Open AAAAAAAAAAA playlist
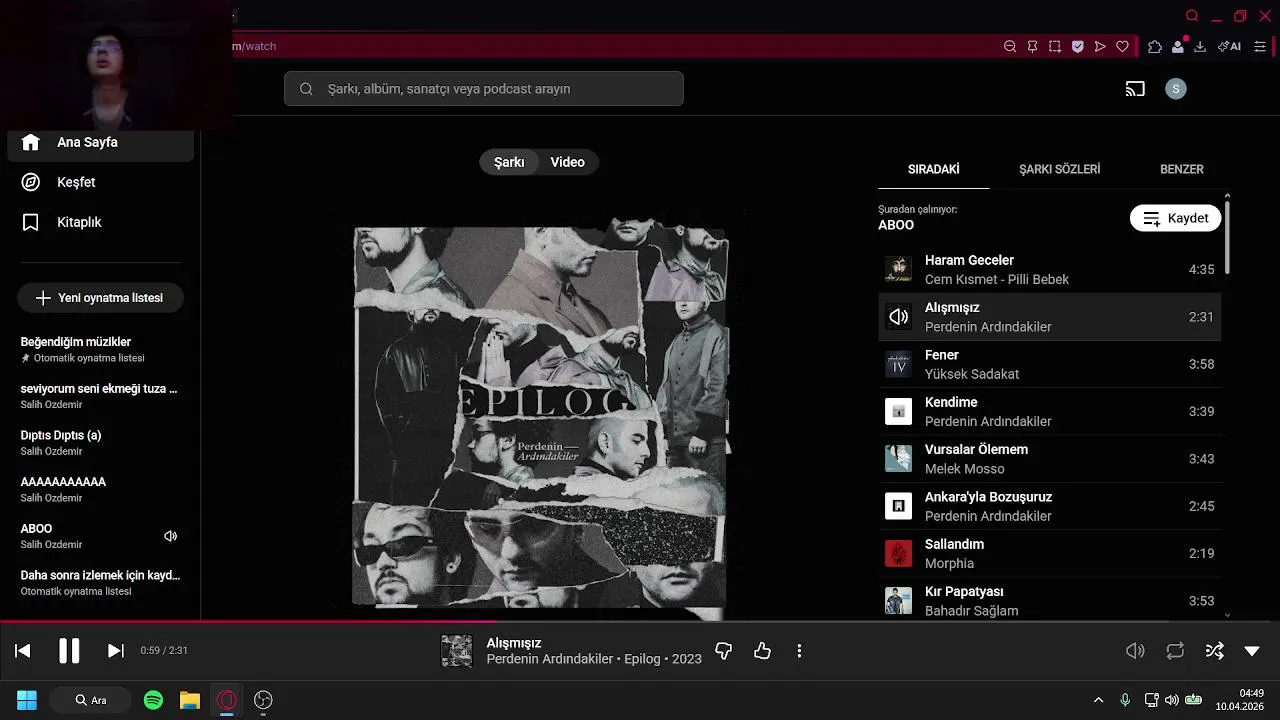1280x720 pixels. pos(100,489)
